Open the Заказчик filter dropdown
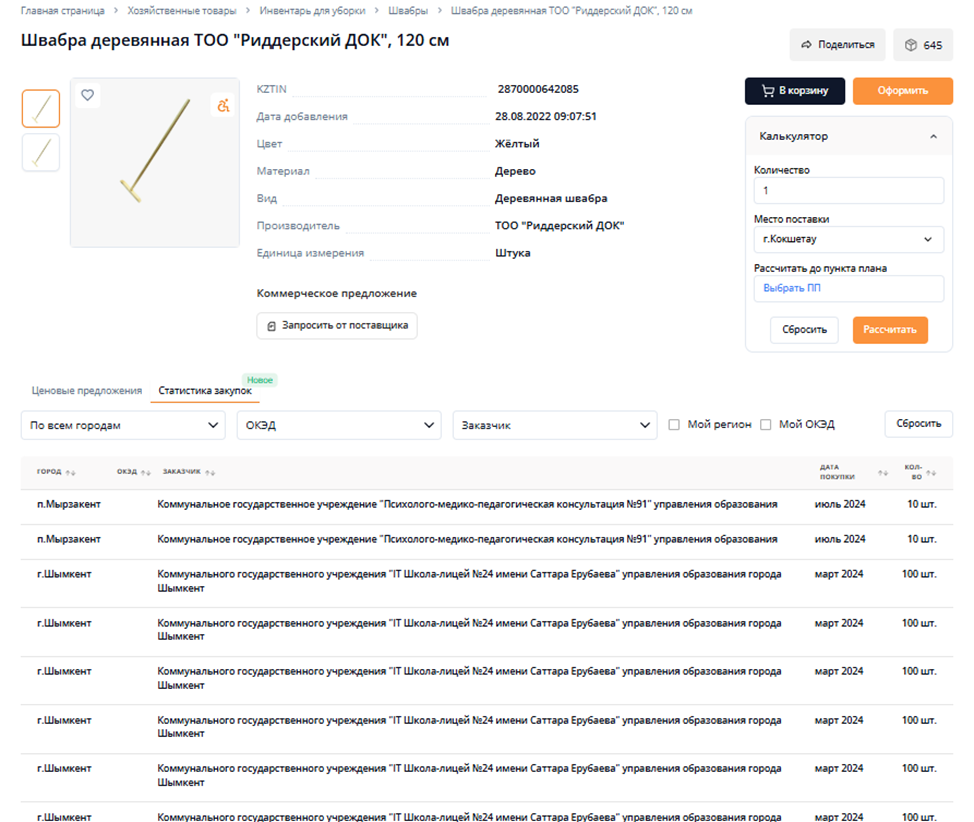 point(554,425)
